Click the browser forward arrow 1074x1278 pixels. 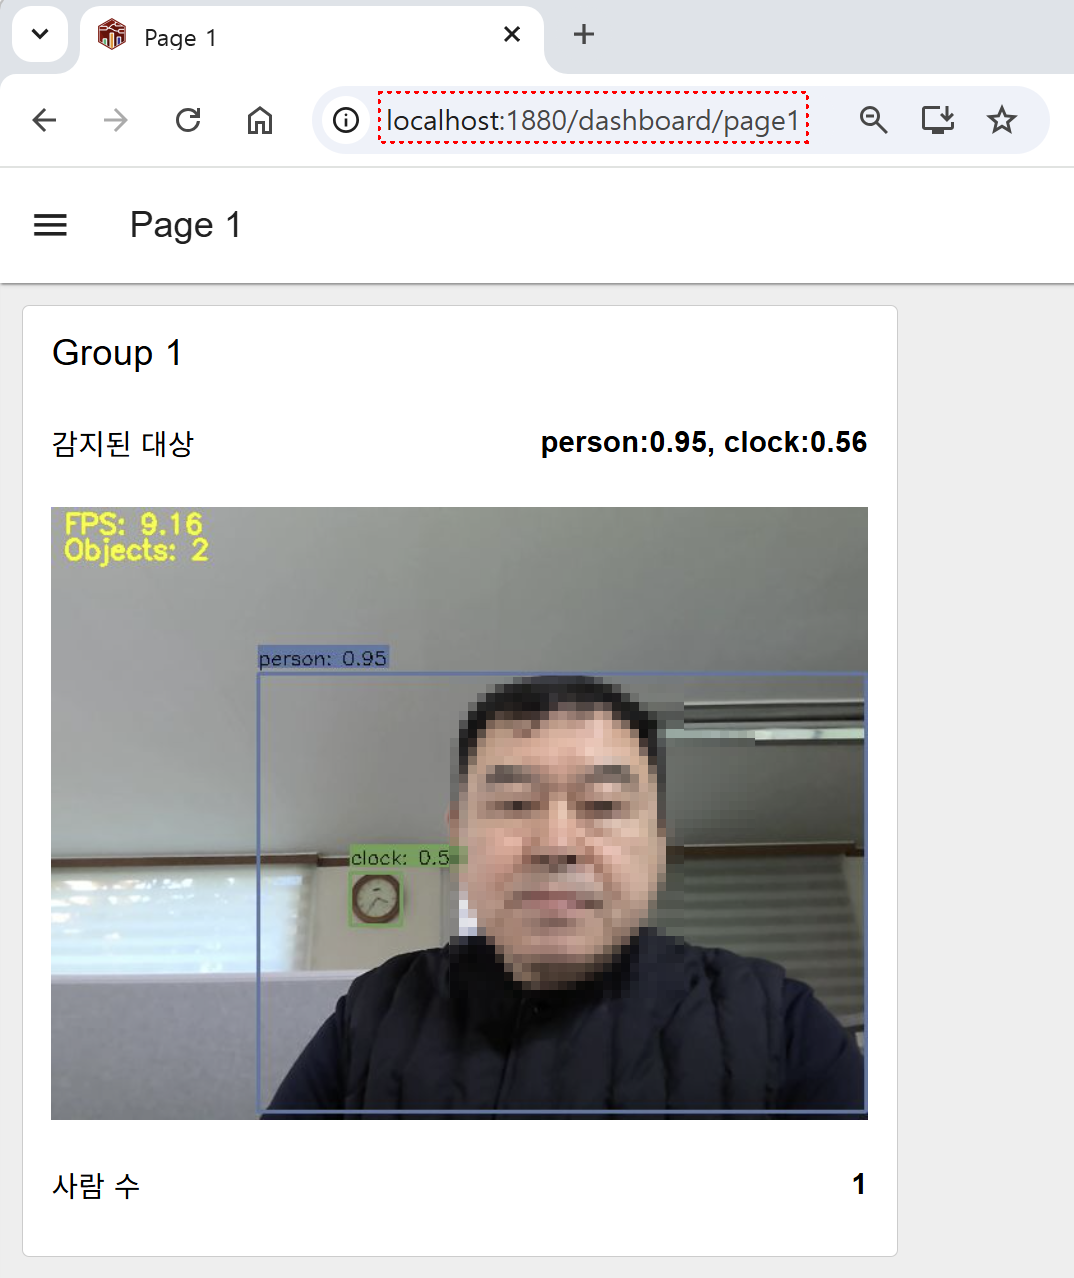click(x=116, y=121)
